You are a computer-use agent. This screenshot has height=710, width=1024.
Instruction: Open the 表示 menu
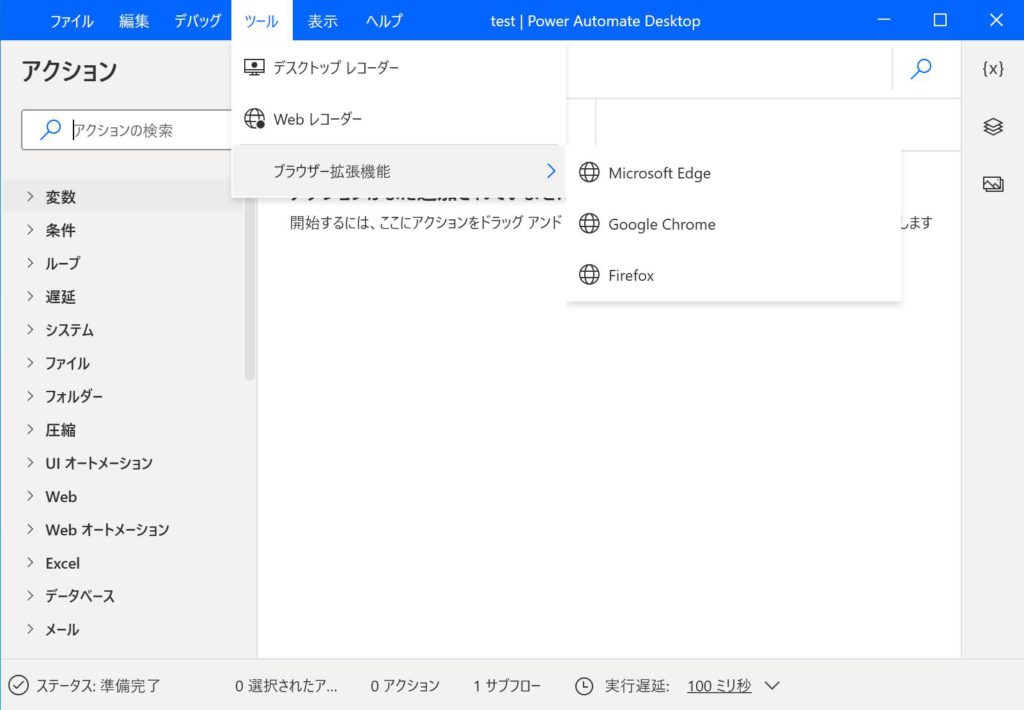pos(323,21)
